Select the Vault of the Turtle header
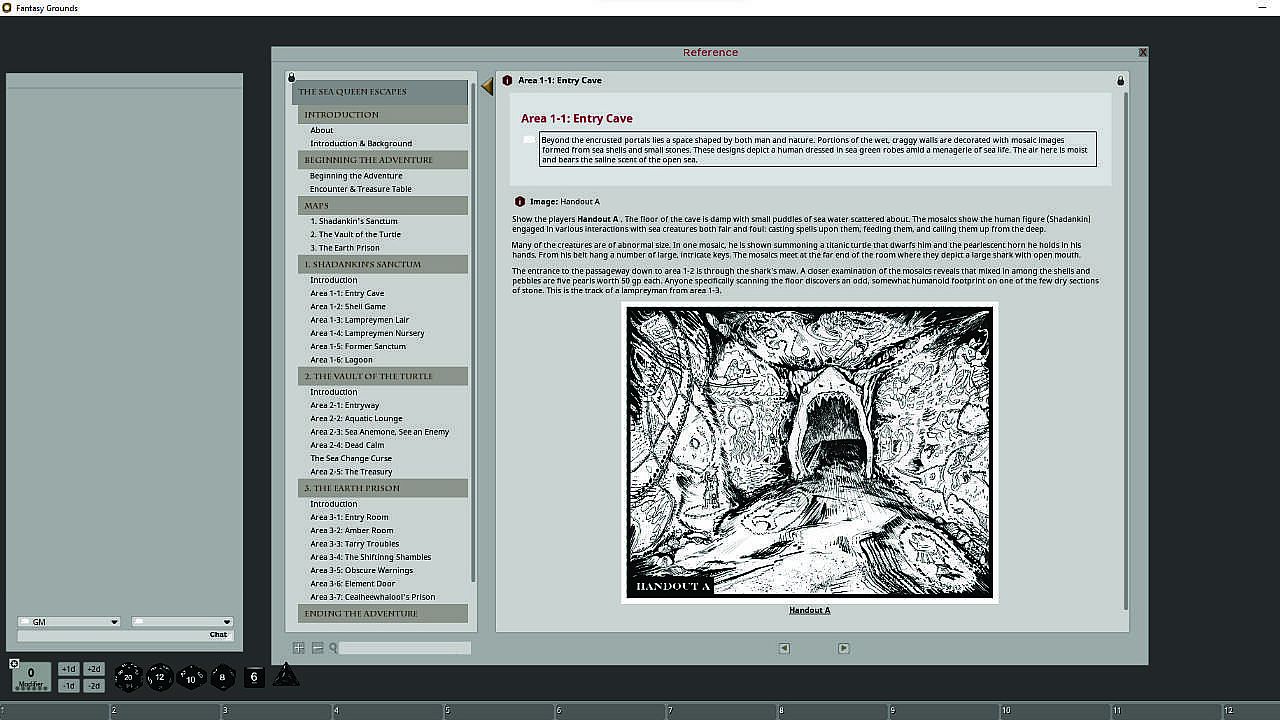This screenshot has height=720, width=1280. [382, 376]
